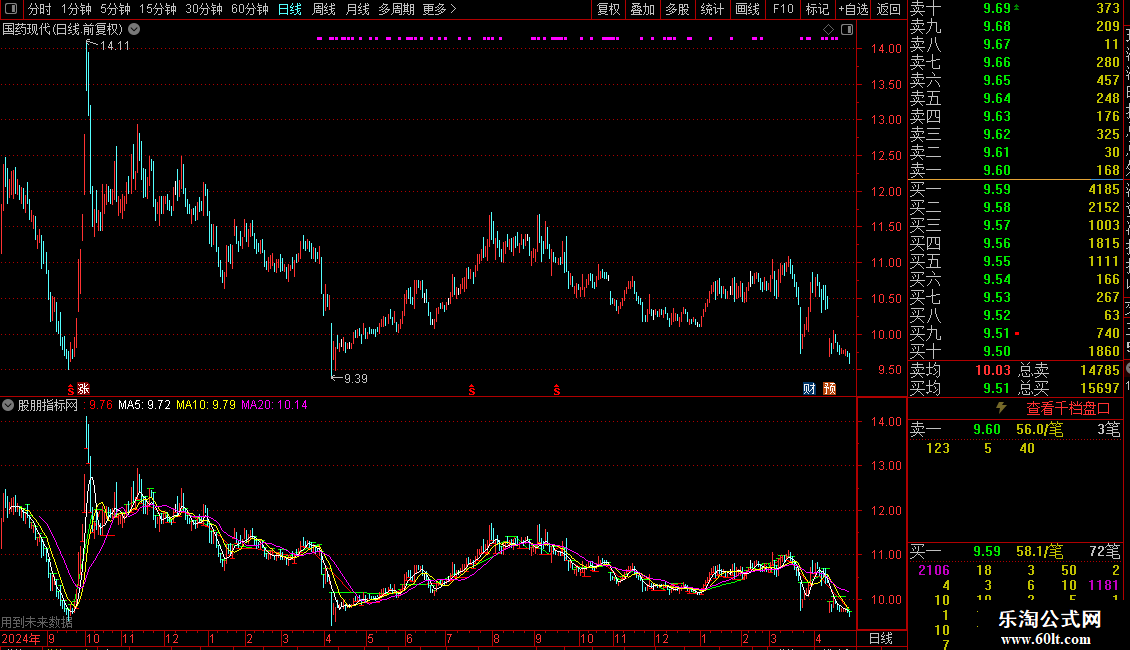Click the red 涨 marker icon
Viewport: 1130px width, 650px height.
pos(84,388)
